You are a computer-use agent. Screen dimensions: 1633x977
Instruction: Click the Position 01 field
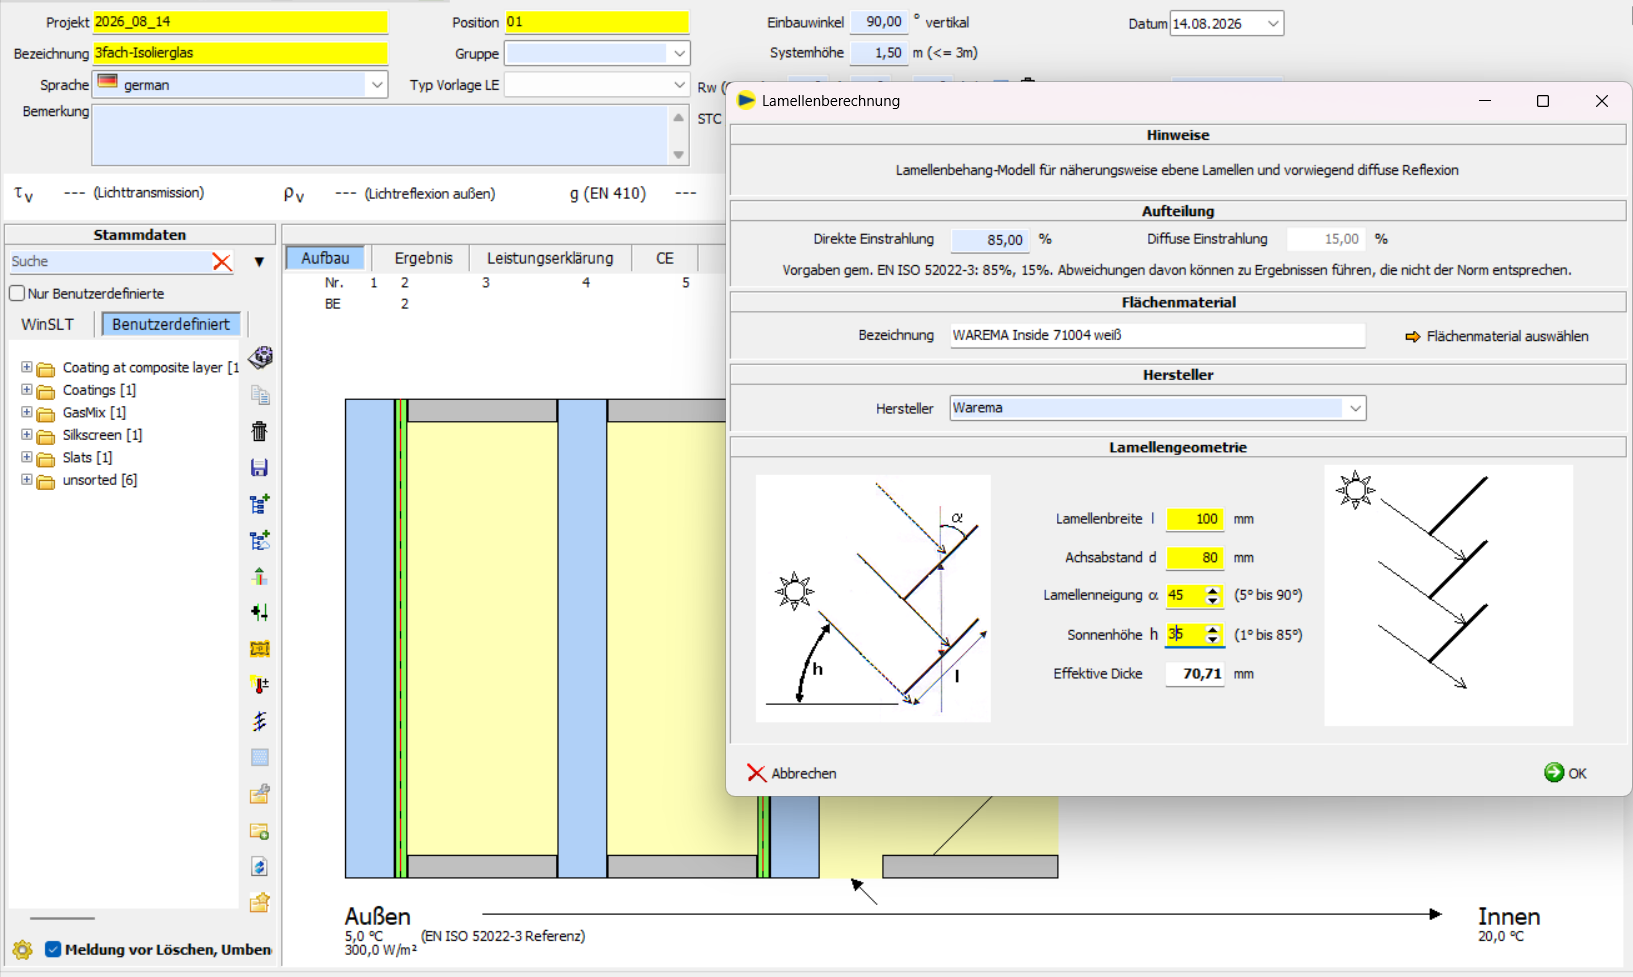[597, 22]
